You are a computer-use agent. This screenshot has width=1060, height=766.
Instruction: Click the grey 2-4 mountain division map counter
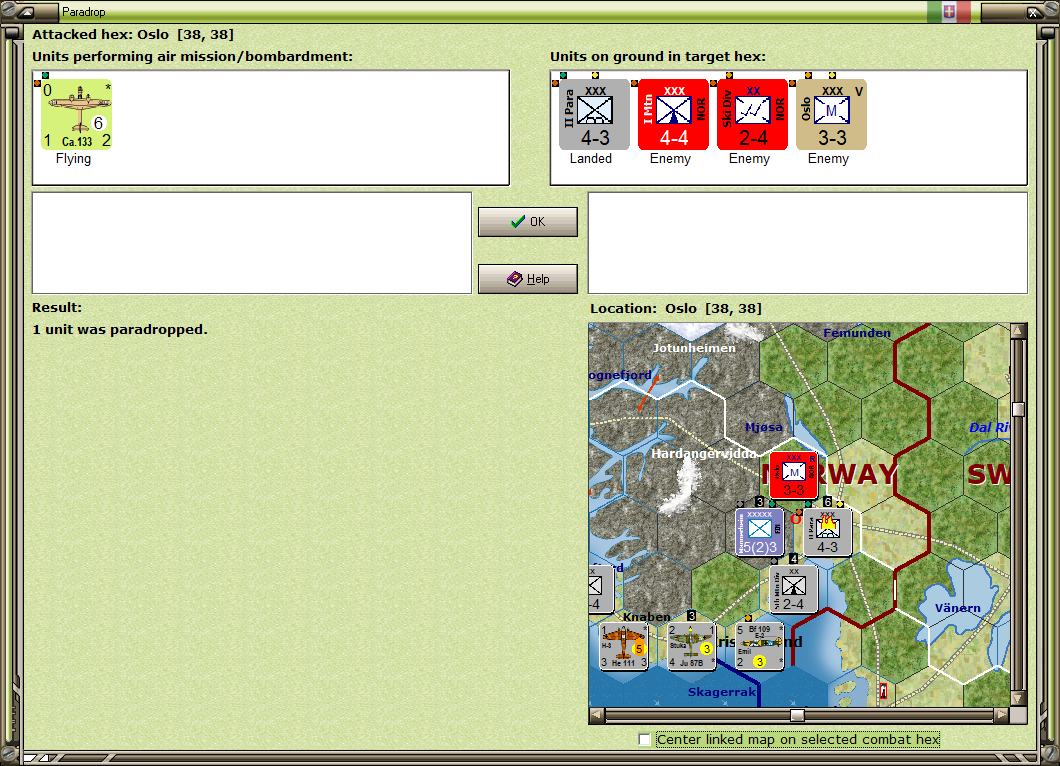(794, 589)
